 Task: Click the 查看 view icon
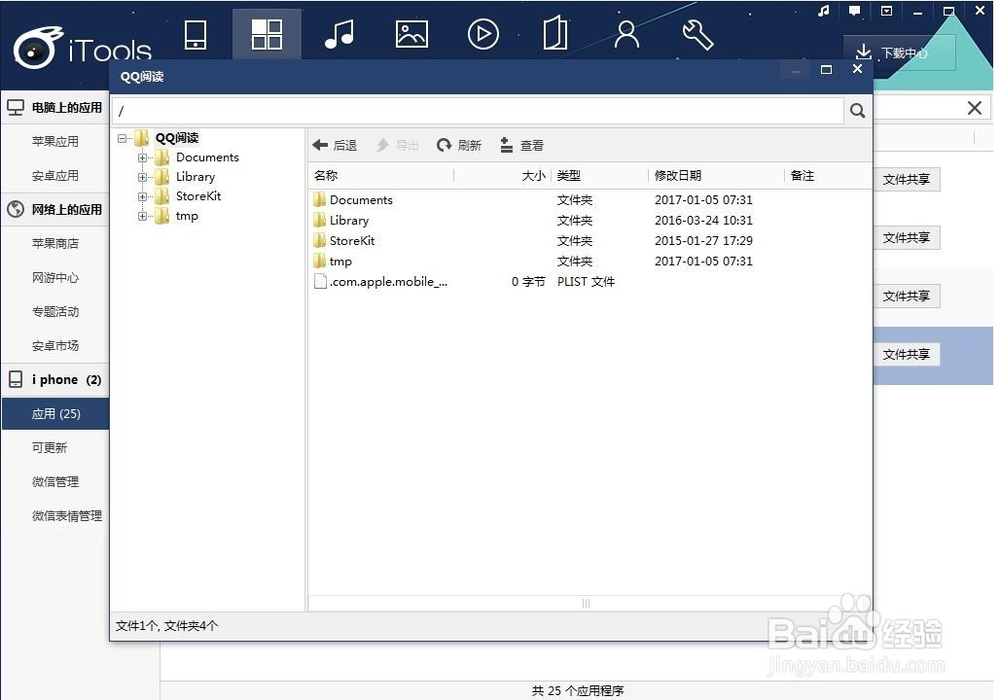pyautogui.click(x=506, y=145)
